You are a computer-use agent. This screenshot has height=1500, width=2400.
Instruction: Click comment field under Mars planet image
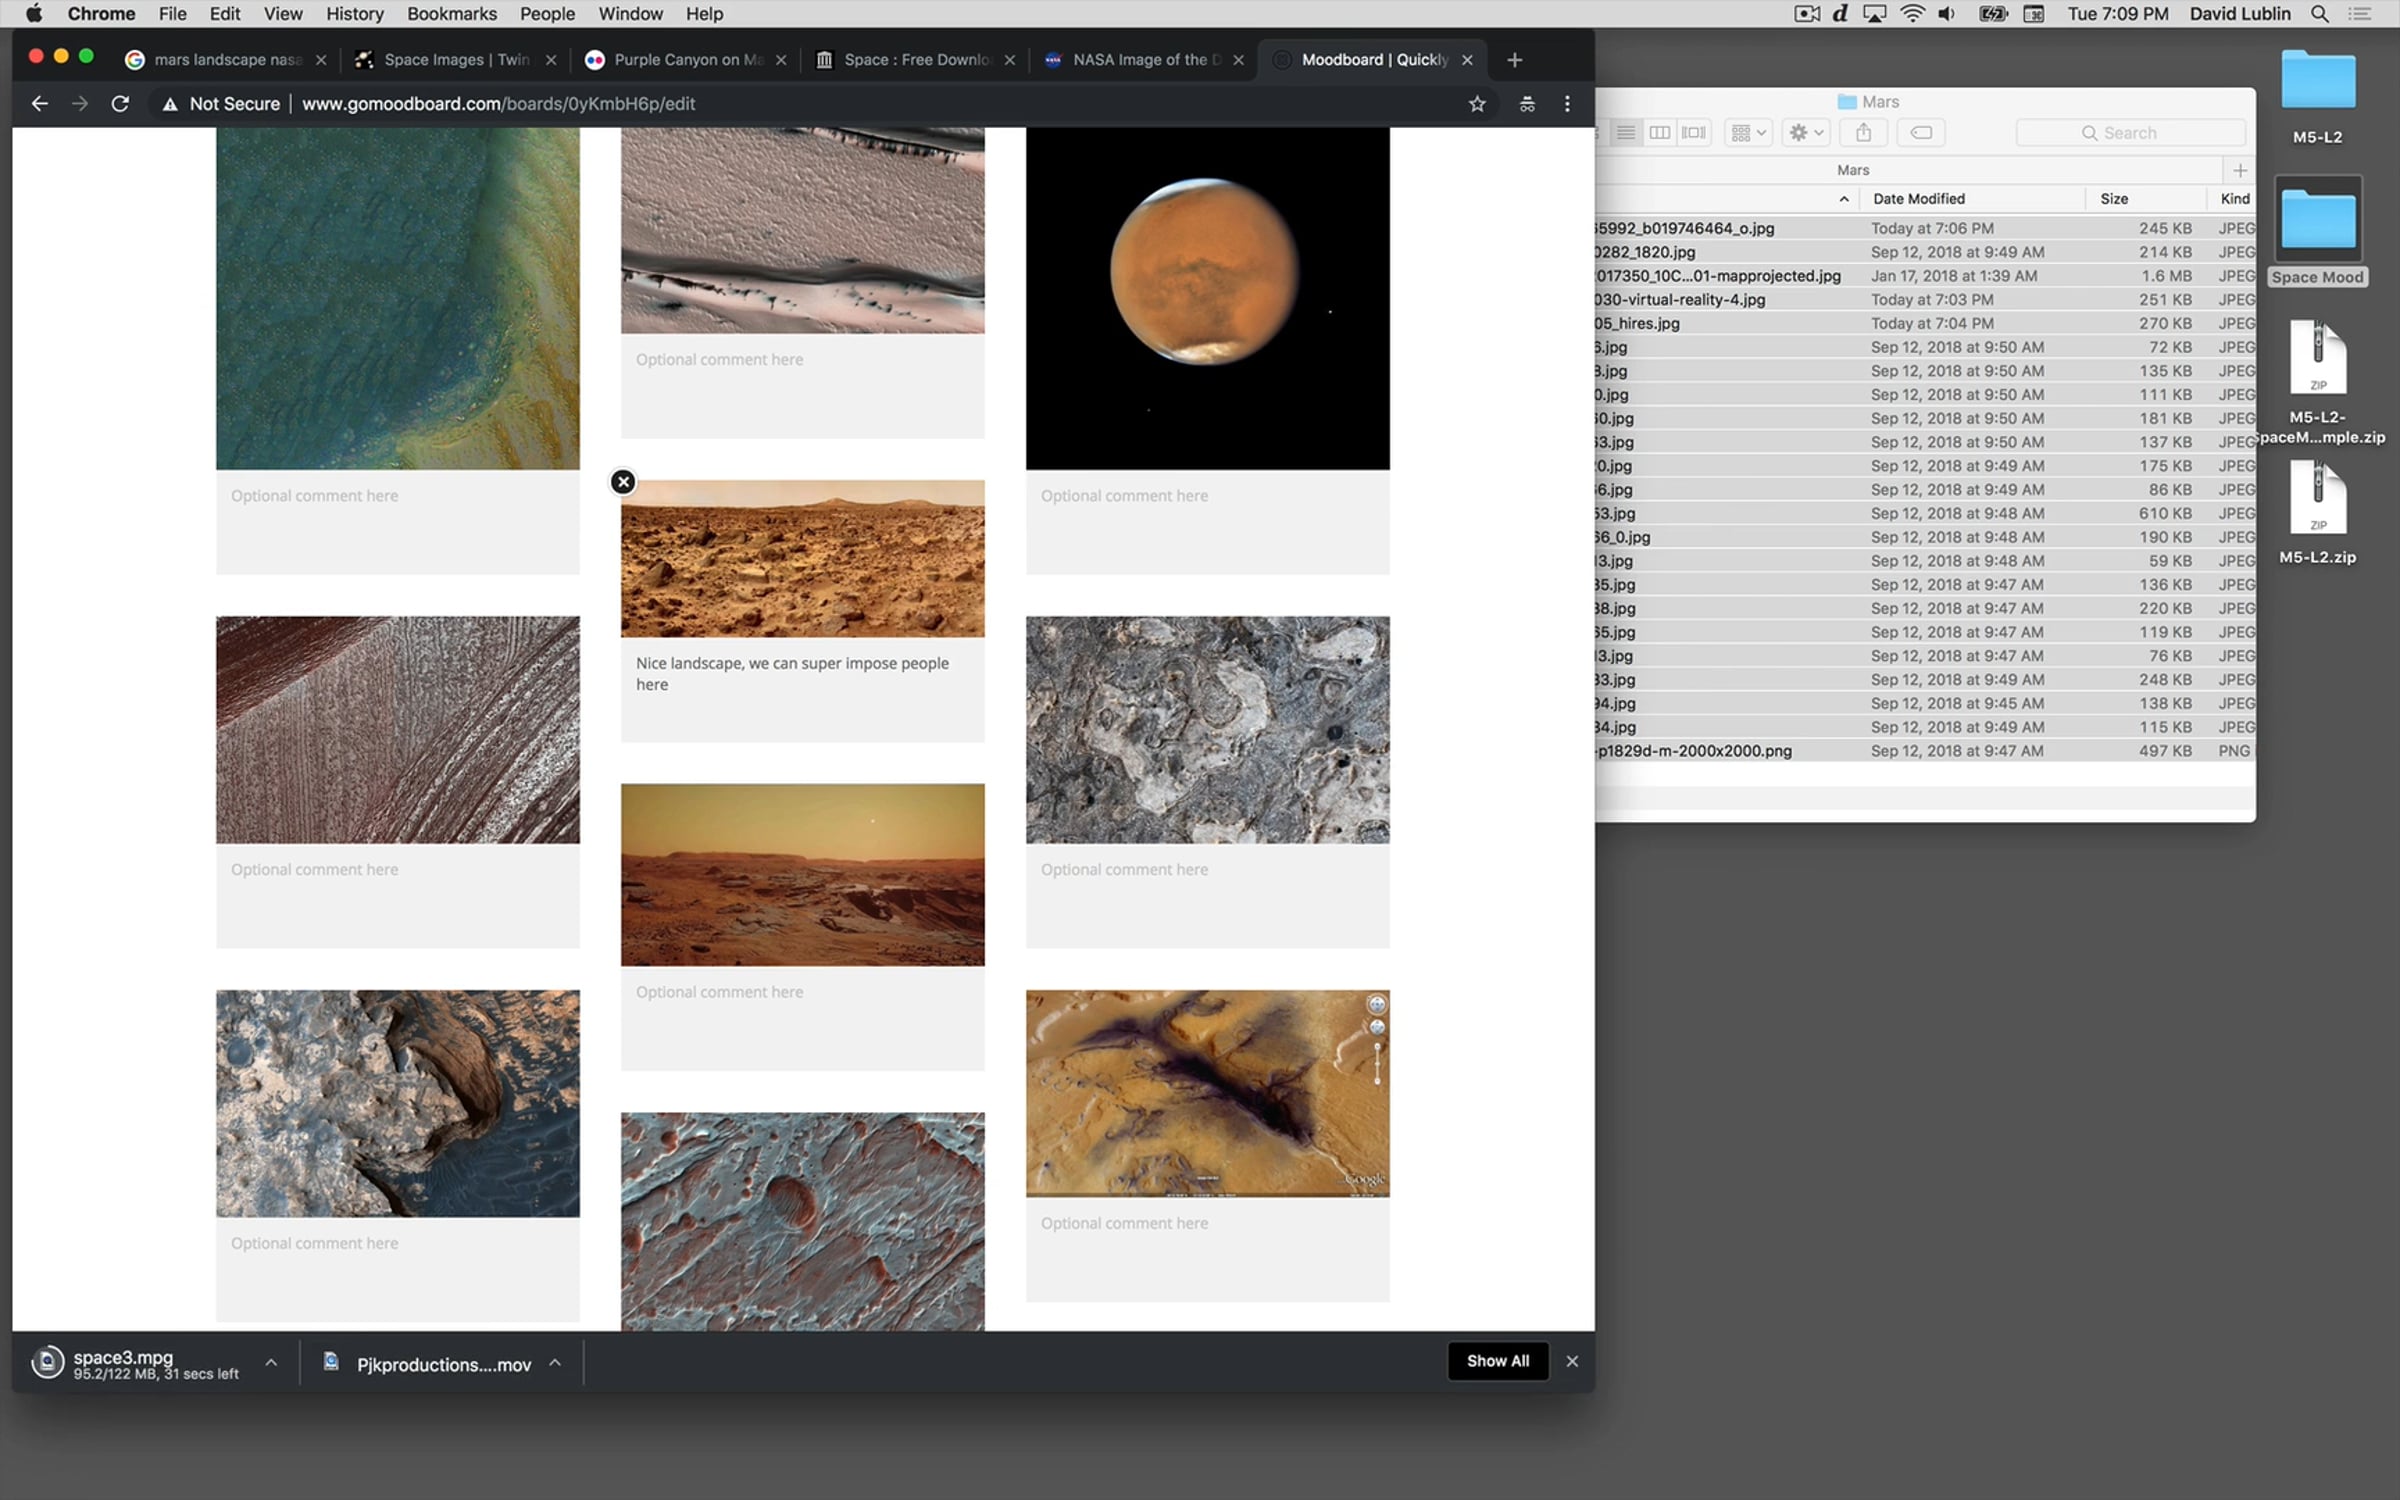click(1207, 522)
